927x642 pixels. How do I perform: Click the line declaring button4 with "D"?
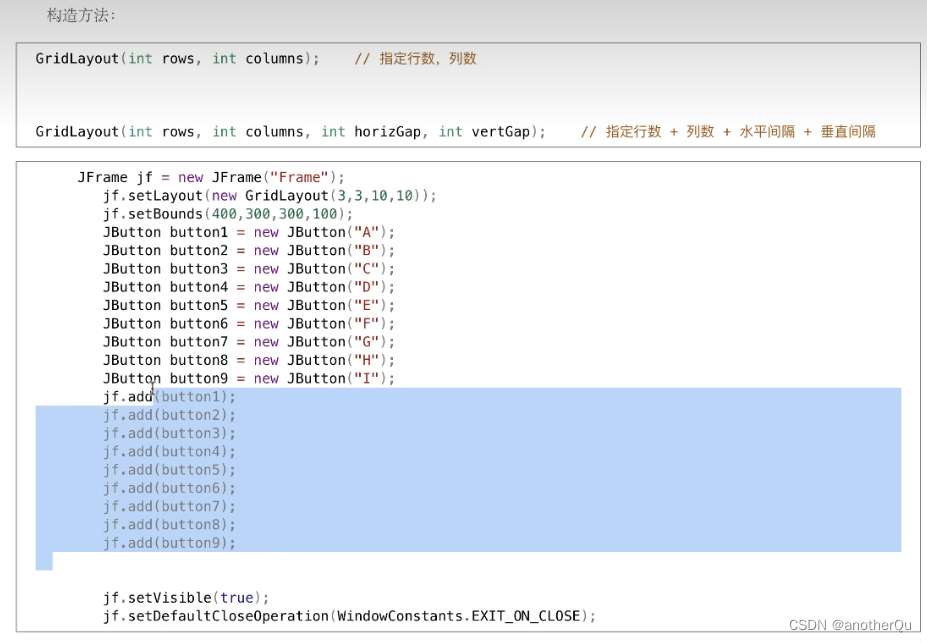pos(249,287)
